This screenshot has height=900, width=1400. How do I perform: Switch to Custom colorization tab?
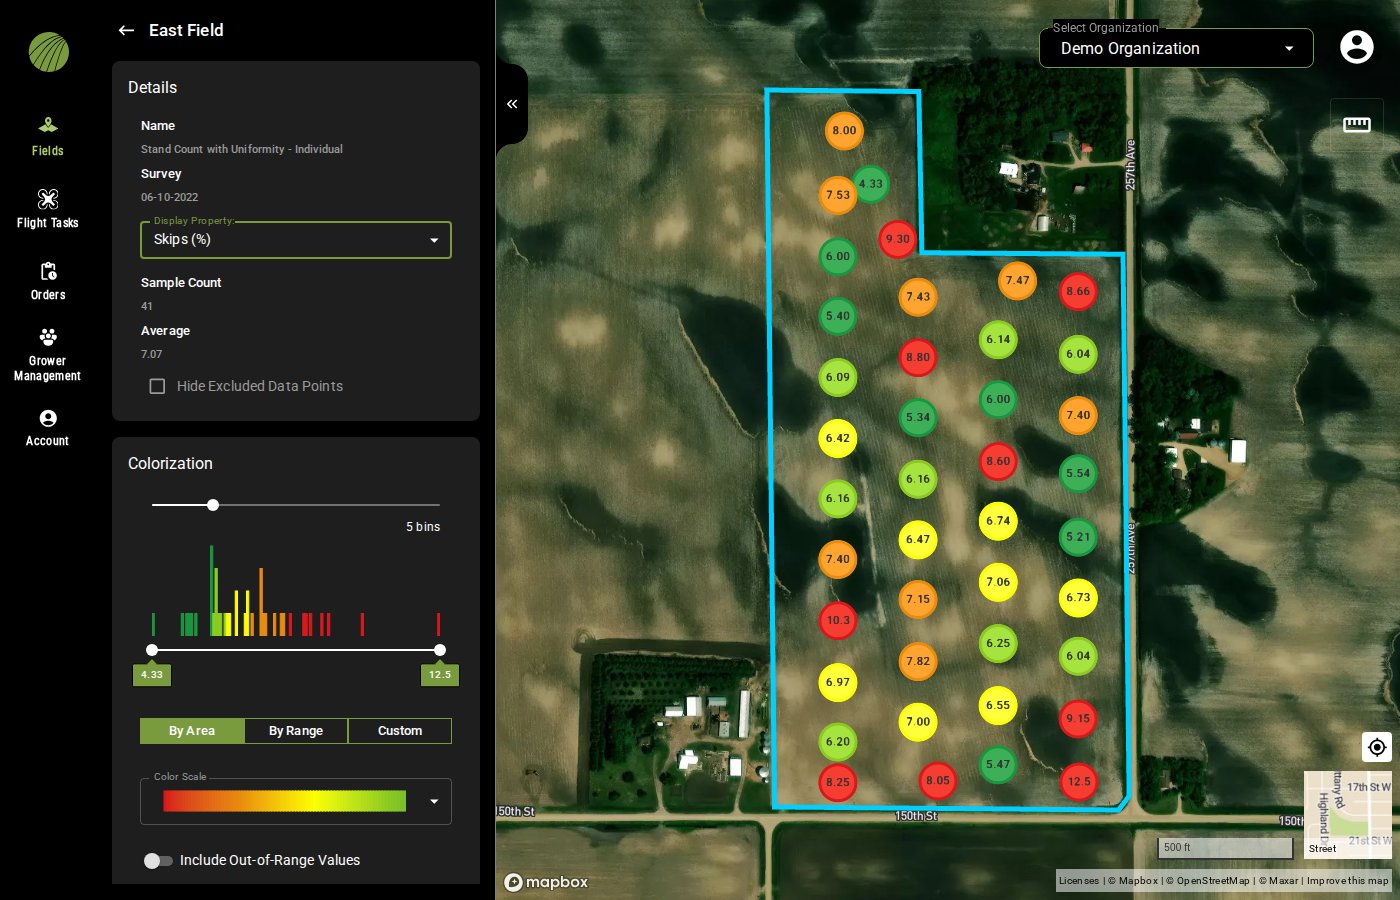(x=400, y=731)
